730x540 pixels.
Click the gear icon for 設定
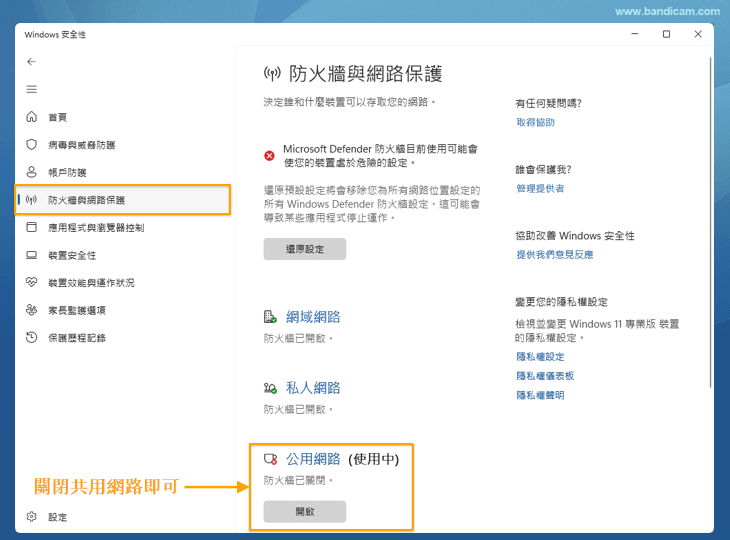point(31,517)
